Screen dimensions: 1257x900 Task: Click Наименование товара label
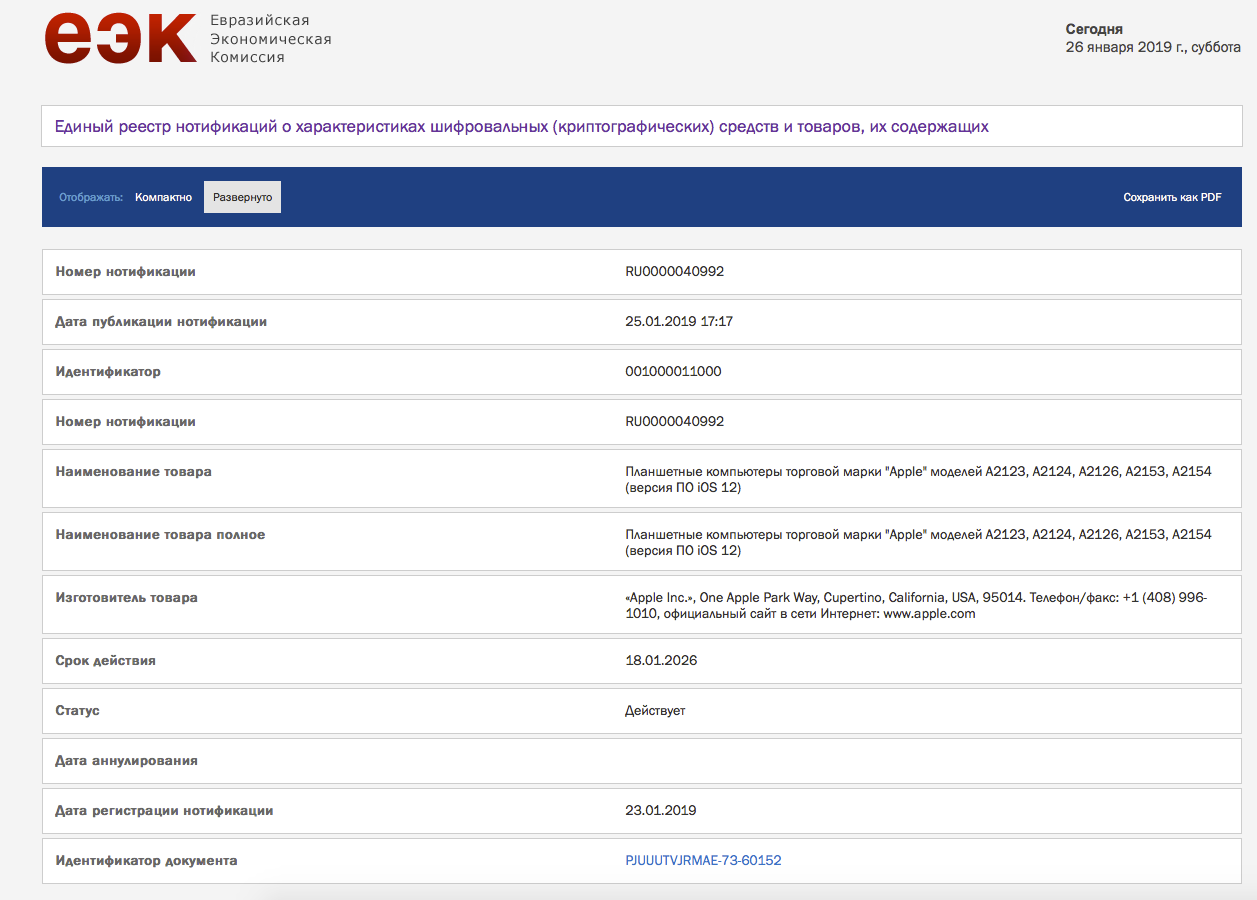pos(133,471)
